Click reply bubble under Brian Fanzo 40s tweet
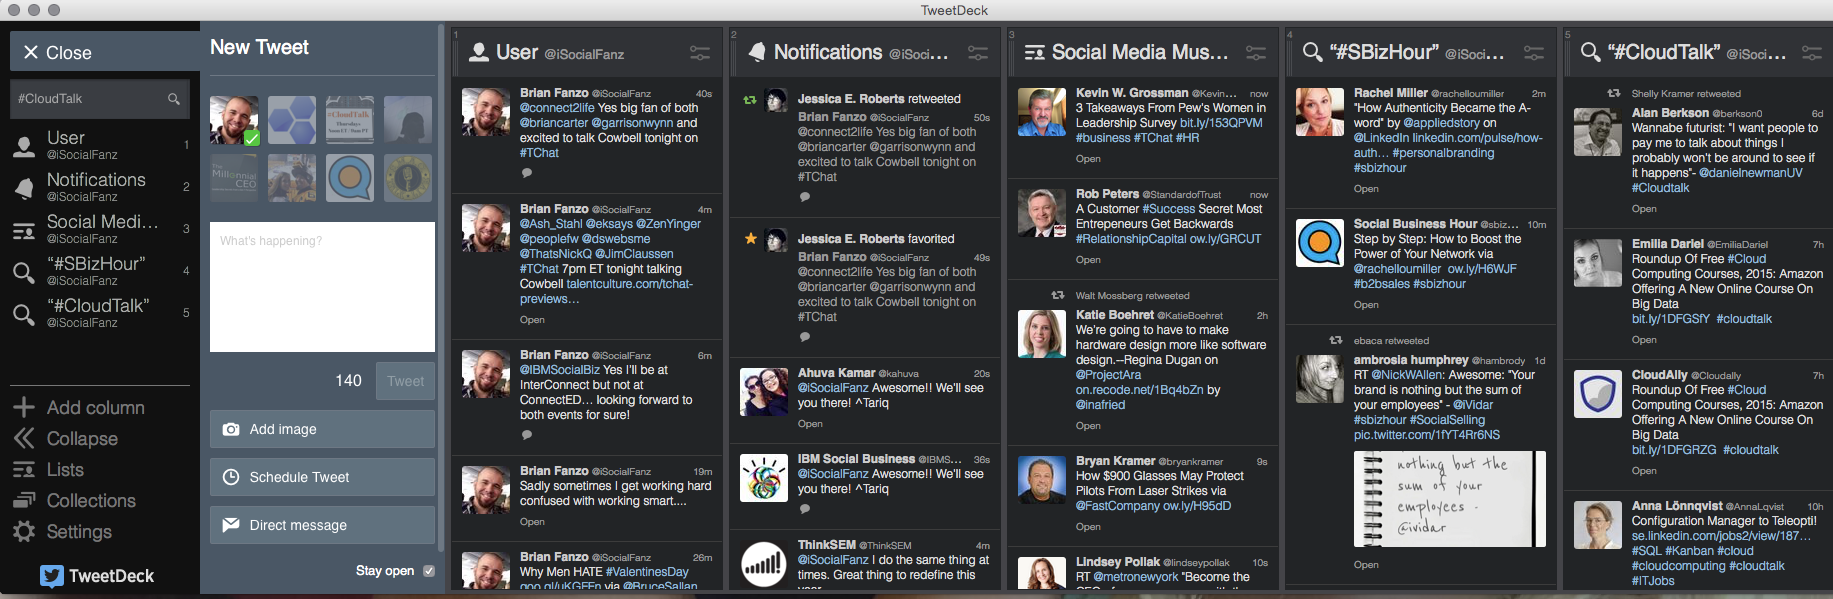Image resolution: width=1833 pixels, height=599 pixels. tap(526, 173)
